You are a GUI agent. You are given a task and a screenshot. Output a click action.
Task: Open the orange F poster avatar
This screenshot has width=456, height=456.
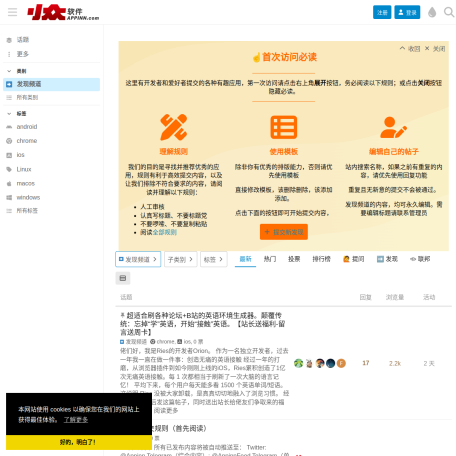341,363
